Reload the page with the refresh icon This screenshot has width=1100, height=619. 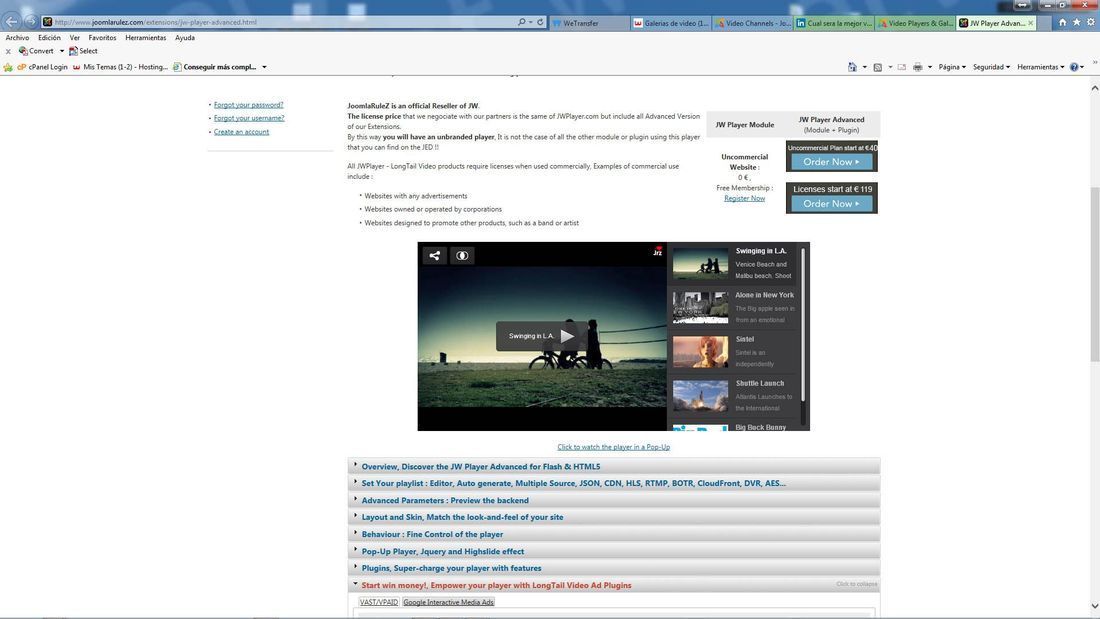(x=540, y=22)
